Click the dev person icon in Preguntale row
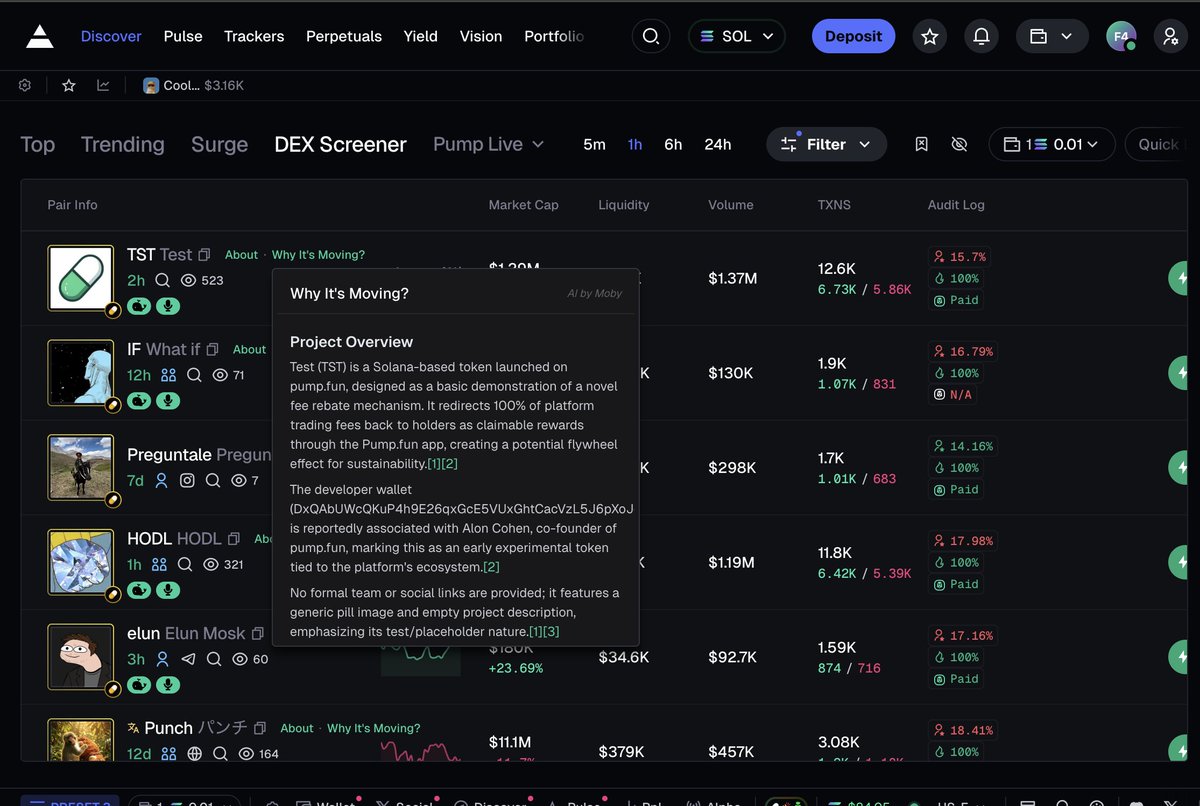 pyautogui.click(x=161, y=480)
